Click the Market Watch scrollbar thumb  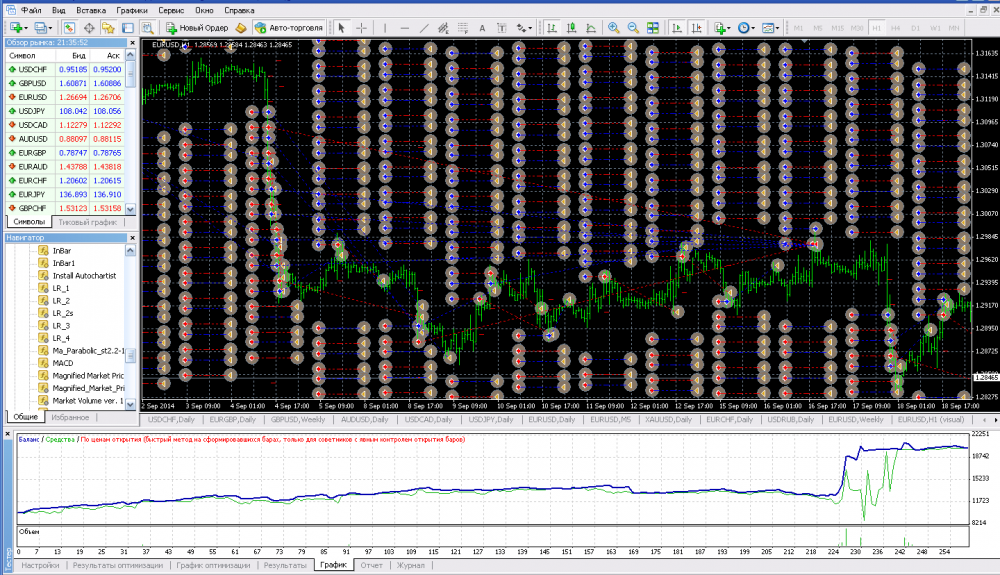pos(131,74)
